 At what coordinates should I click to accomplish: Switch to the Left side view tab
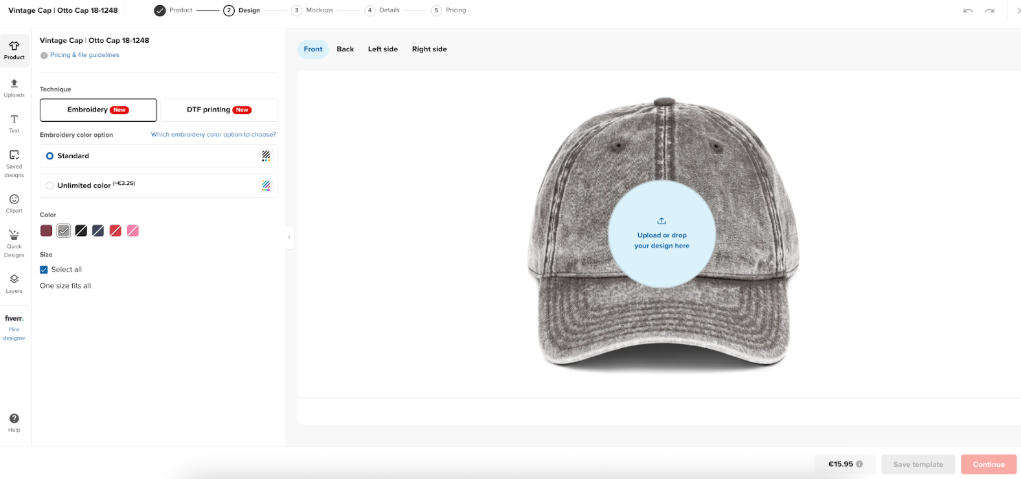(383, 49)
